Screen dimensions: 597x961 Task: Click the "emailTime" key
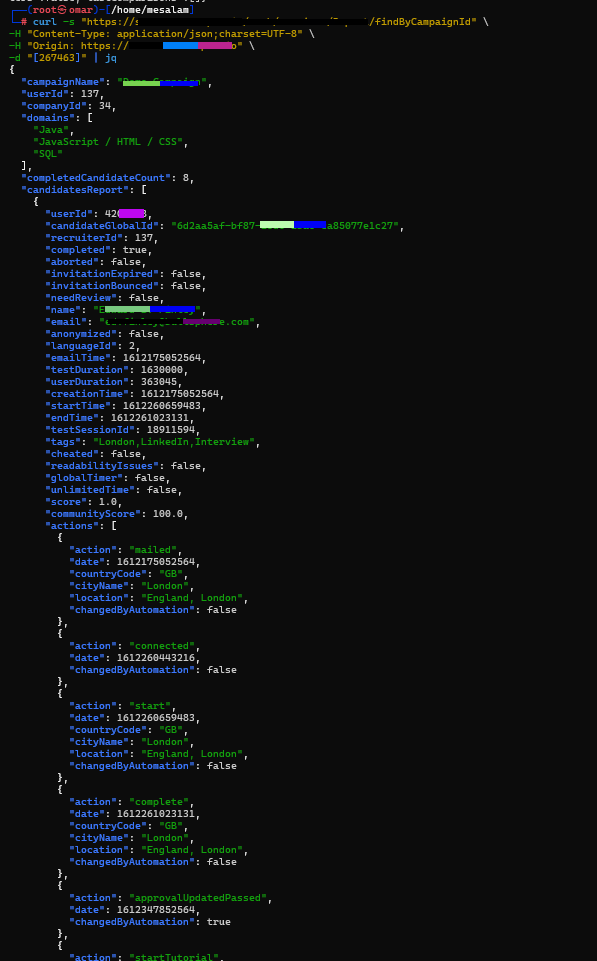point(78,358)
